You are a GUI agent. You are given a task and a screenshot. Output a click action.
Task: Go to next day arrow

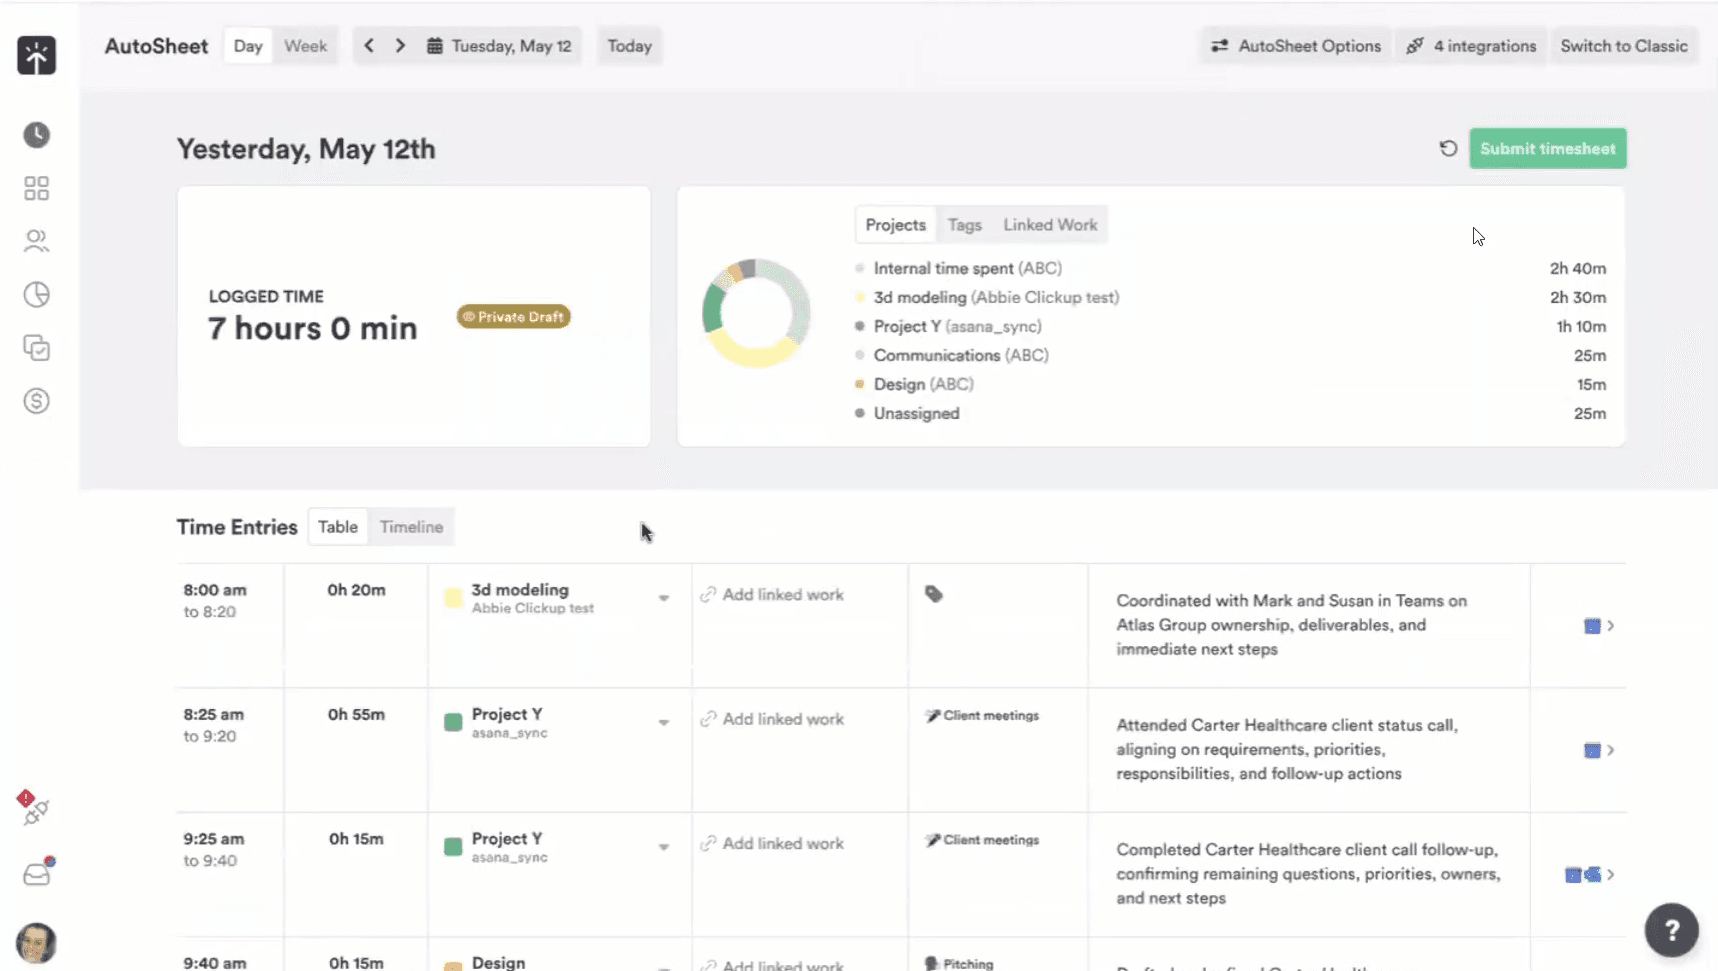point(400,46)
